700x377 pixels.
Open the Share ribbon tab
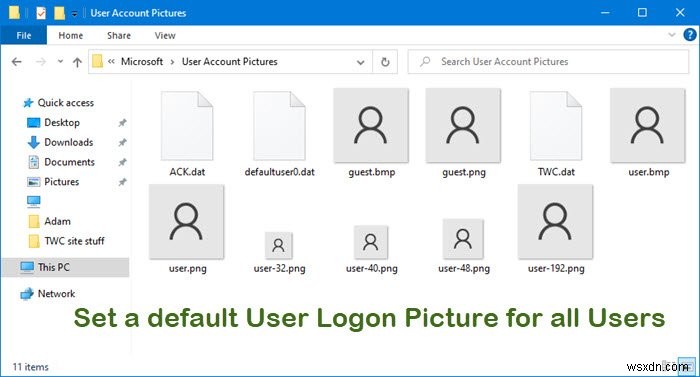coord(119,36)
